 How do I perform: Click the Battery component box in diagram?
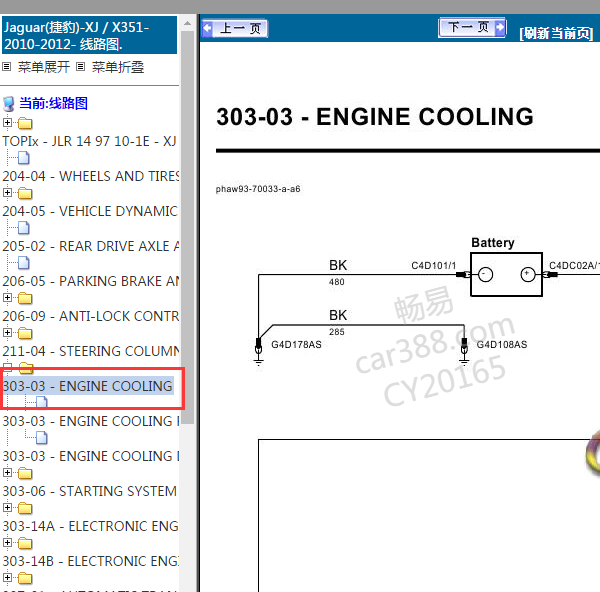coord(506,274)
